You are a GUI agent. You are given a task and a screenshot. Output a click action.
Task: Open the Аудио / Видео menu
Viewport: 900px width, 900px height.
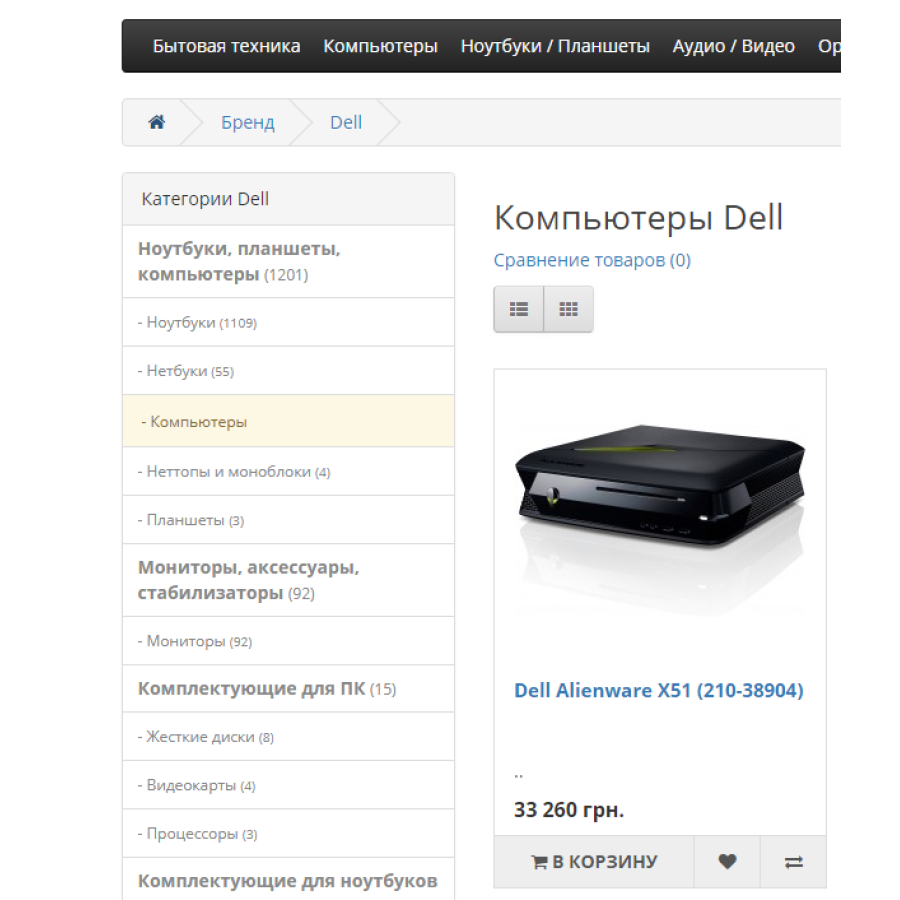pos(734,46)
